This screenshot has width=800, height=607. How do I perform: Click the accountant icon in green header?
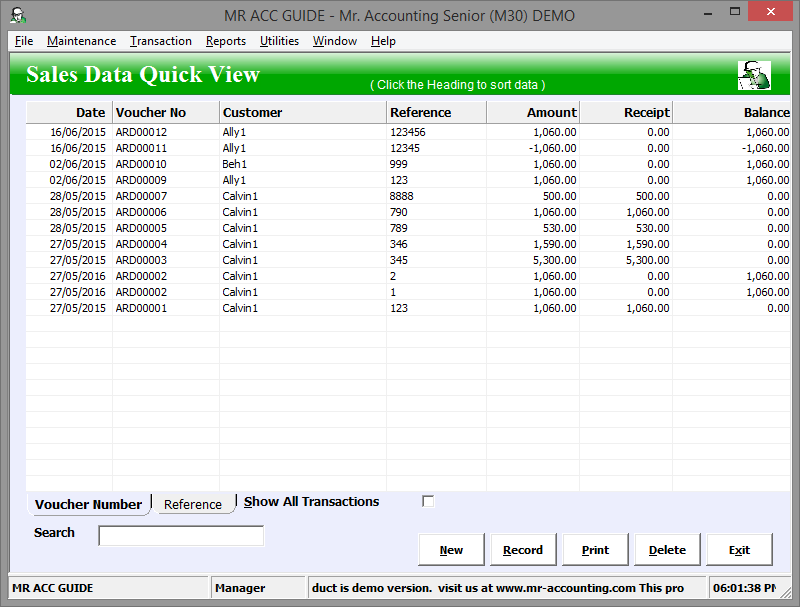[753, 75]
